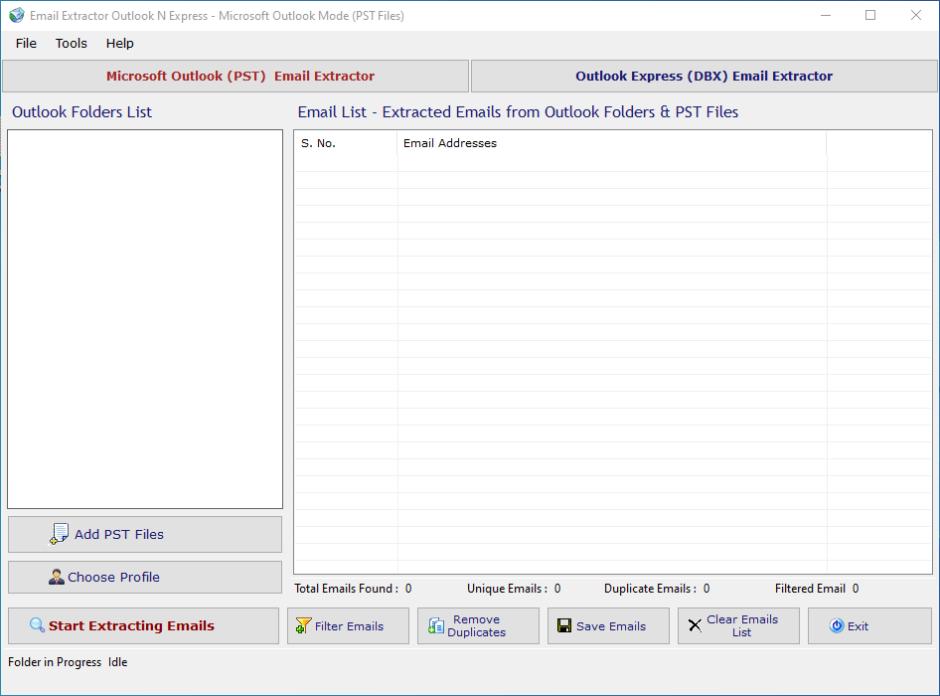The height and width of the screenshot is (696, 940).
Task: Click the power icon on Exit
Action: click(x=836, y=626)
